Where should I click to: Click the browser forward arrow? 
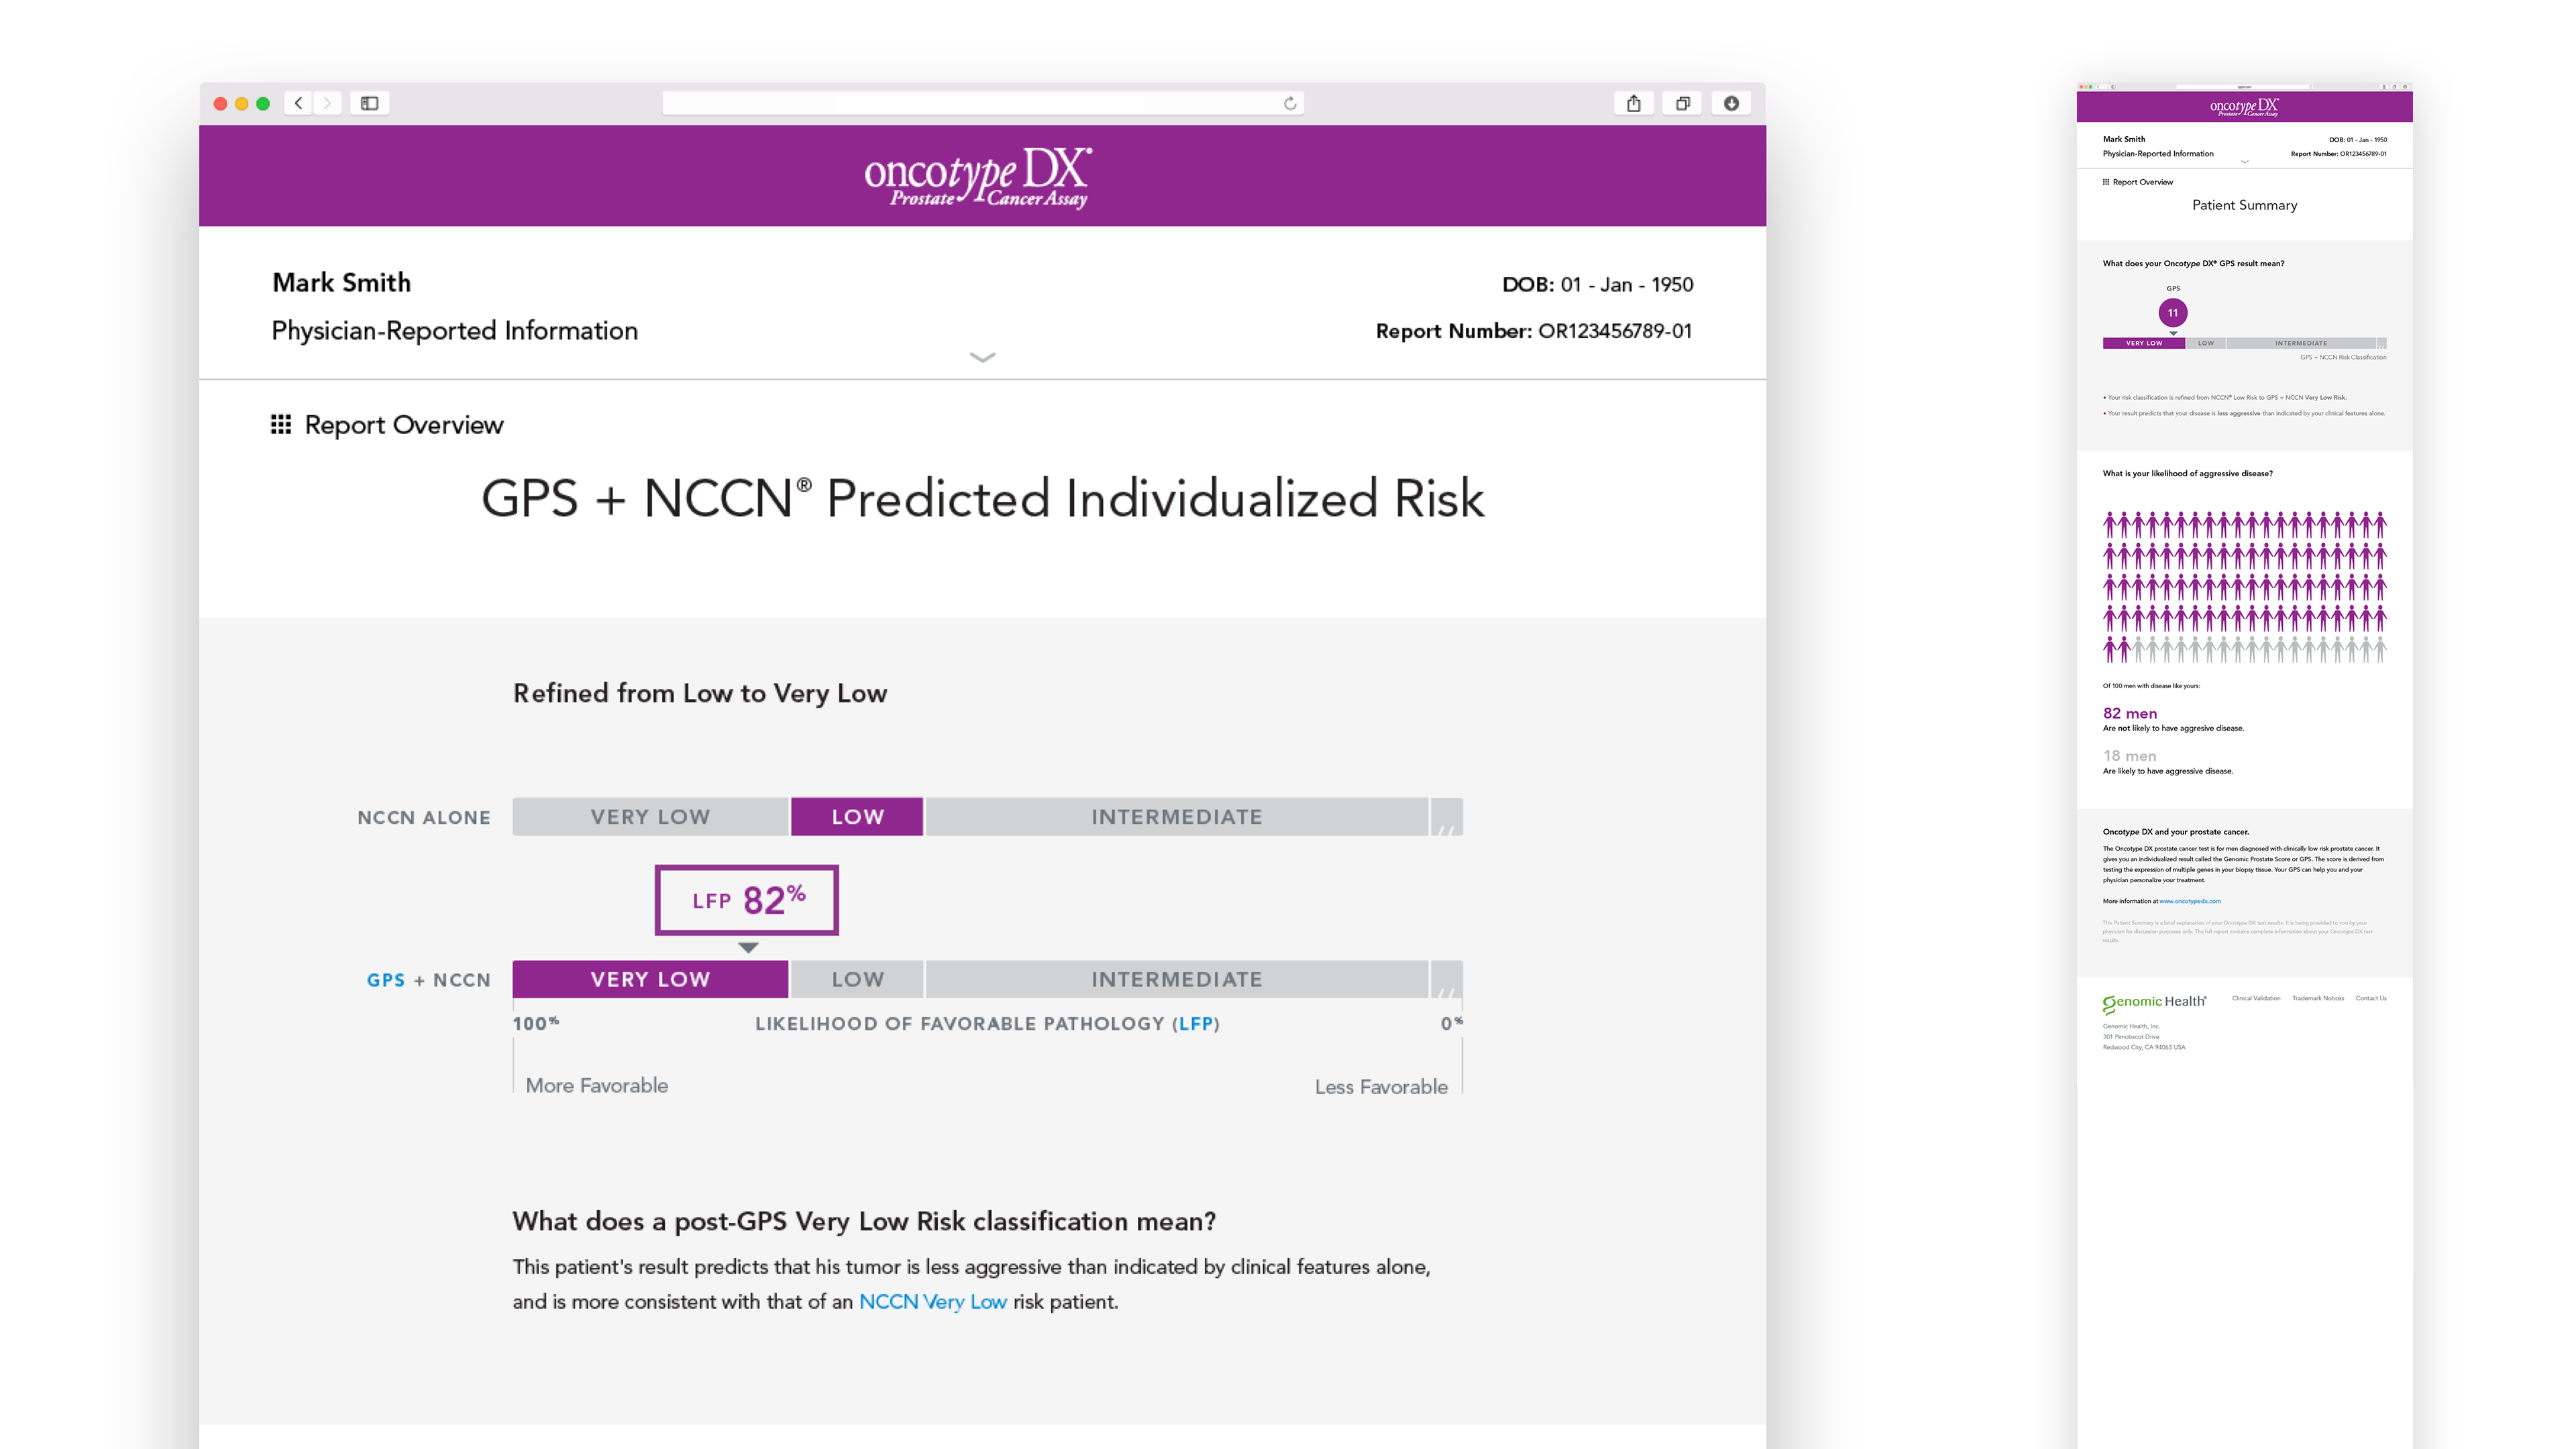[x=327, y=103]
